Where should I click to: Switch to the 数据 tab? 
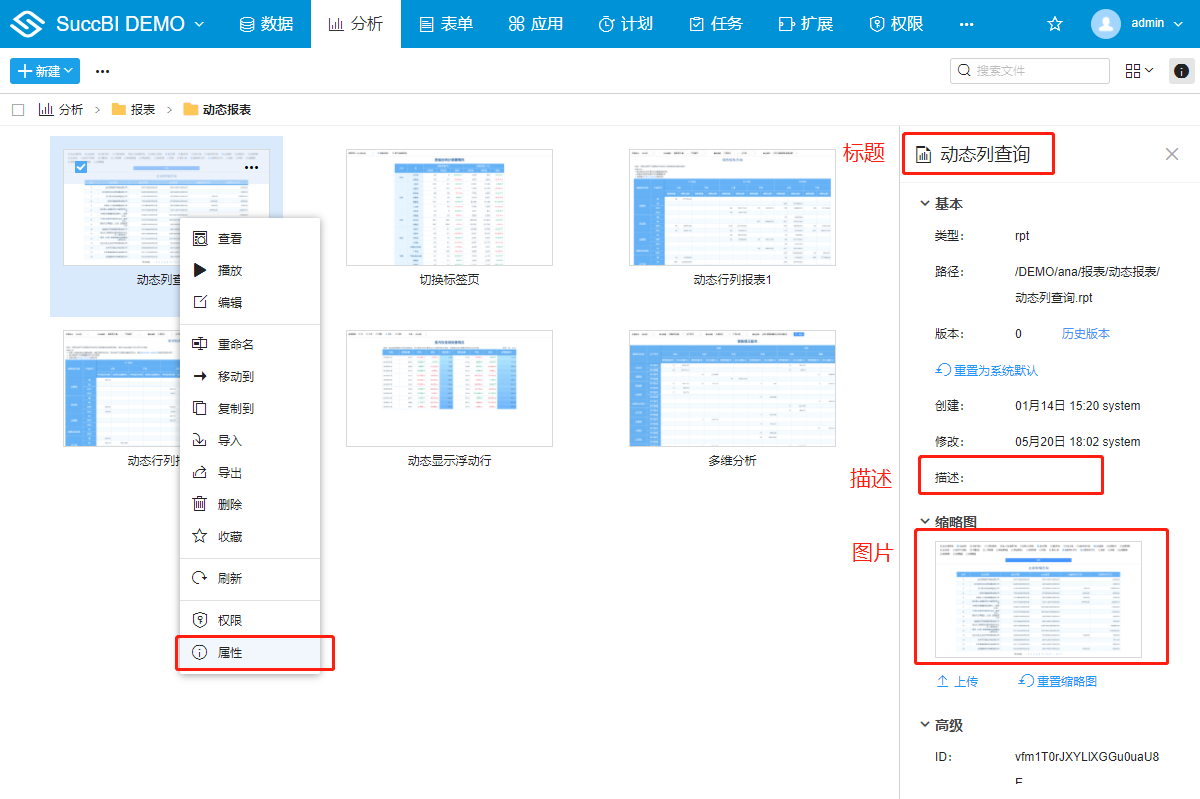266,24
